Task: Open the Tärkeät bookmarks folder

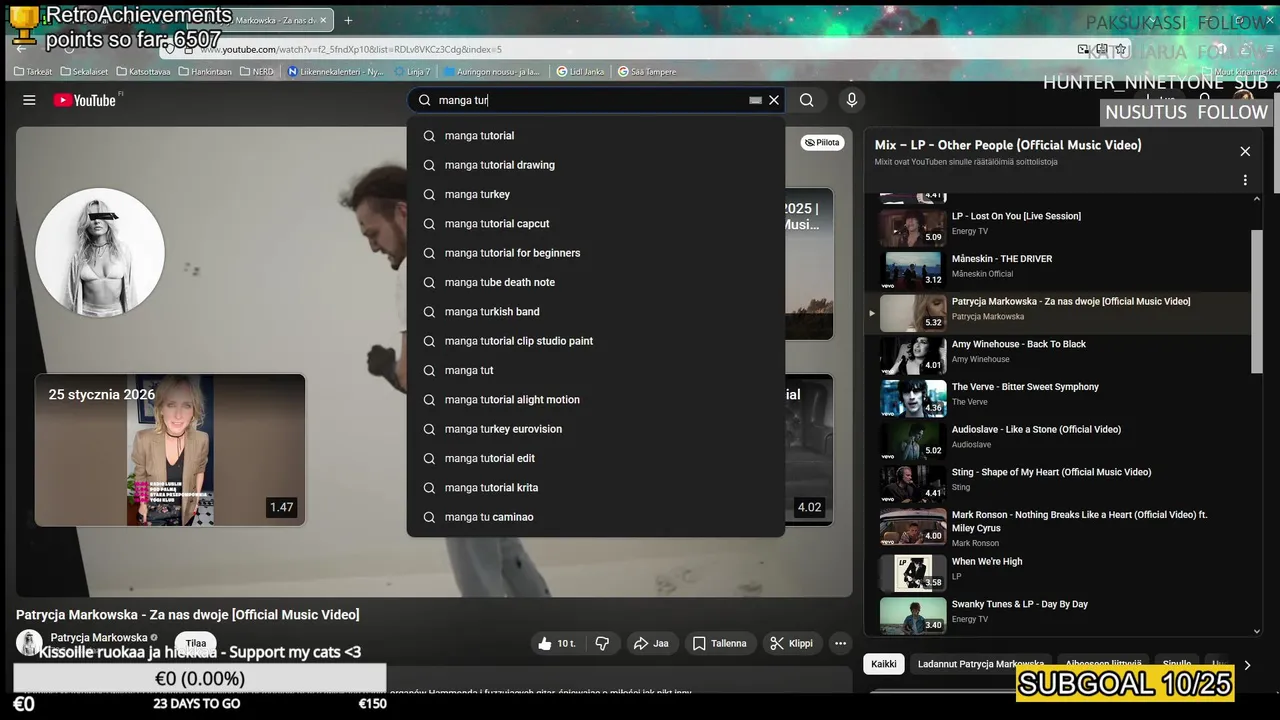Action: 34,72
